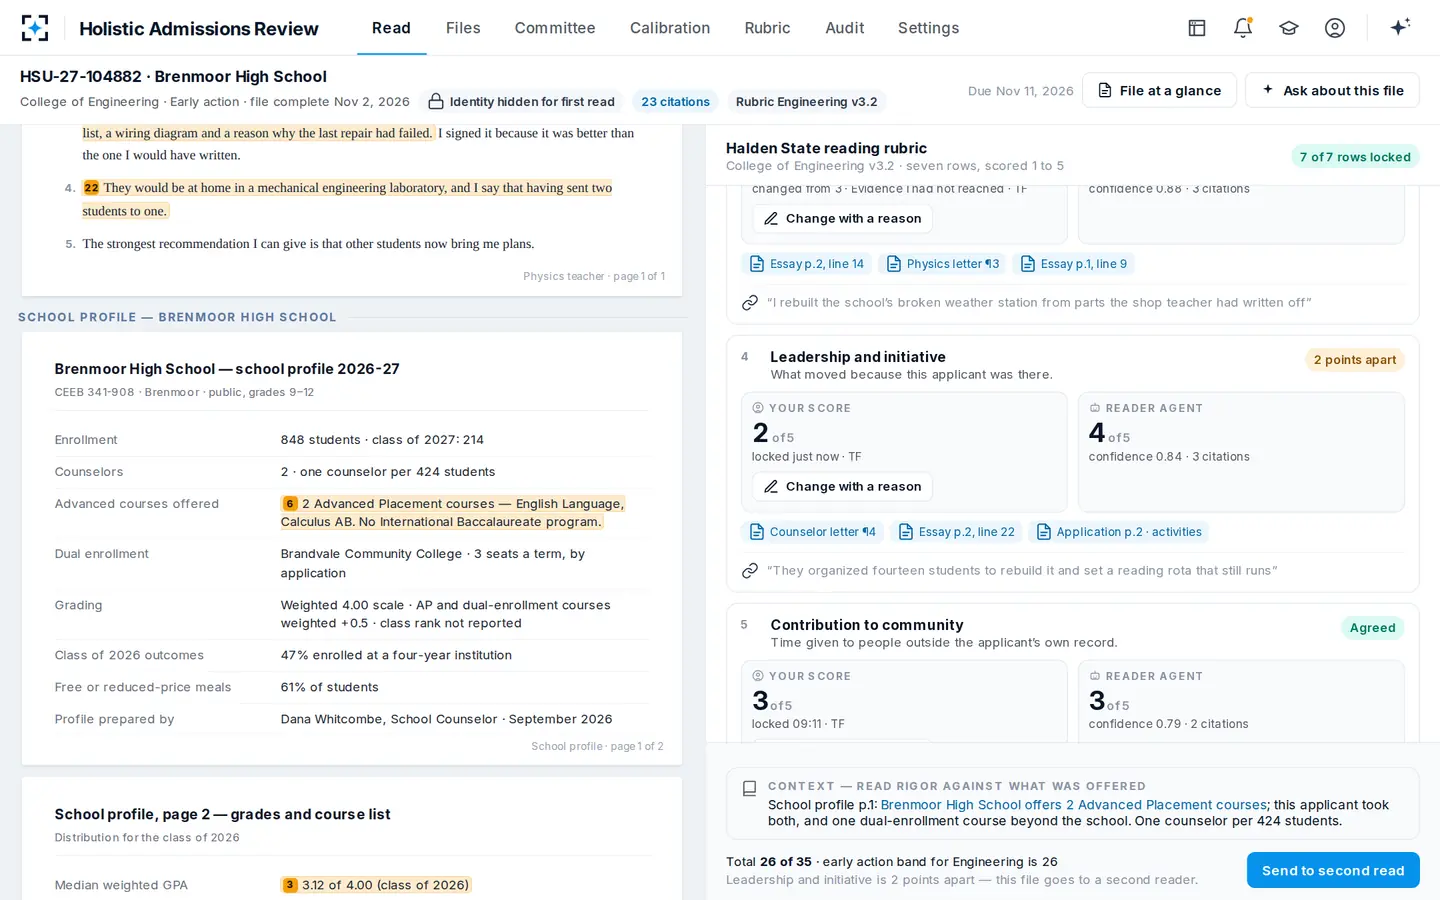This screenshot has width=1440, height=900.
Task: Go to the Committee tab
Action: click(555, 28)
